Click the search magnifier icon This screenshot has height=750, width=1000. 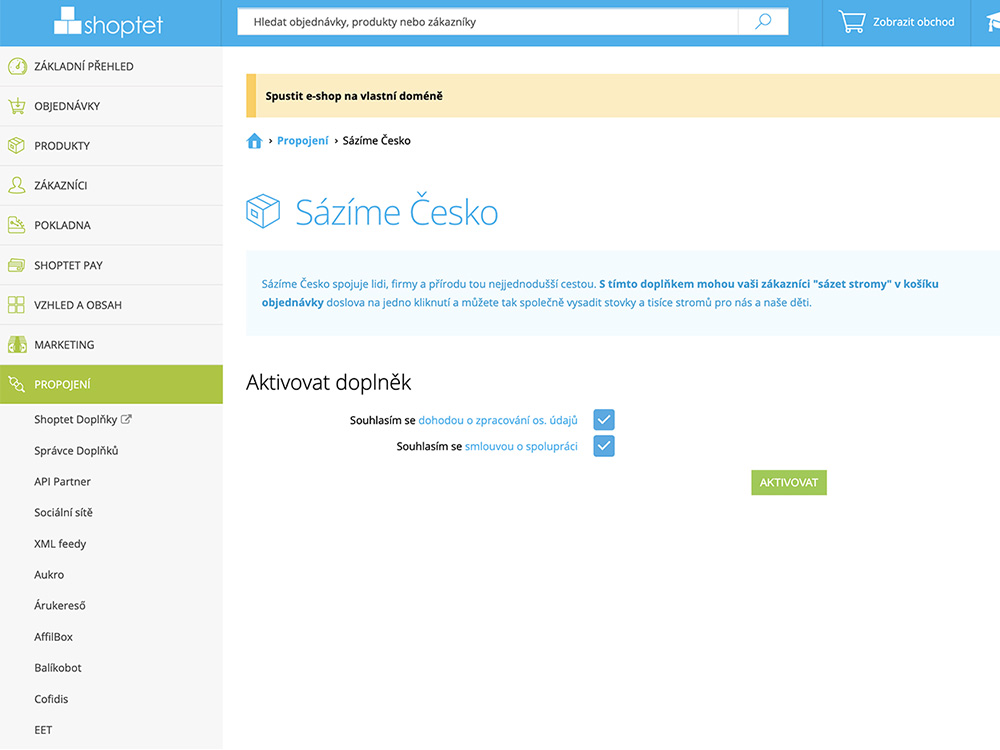763,22
